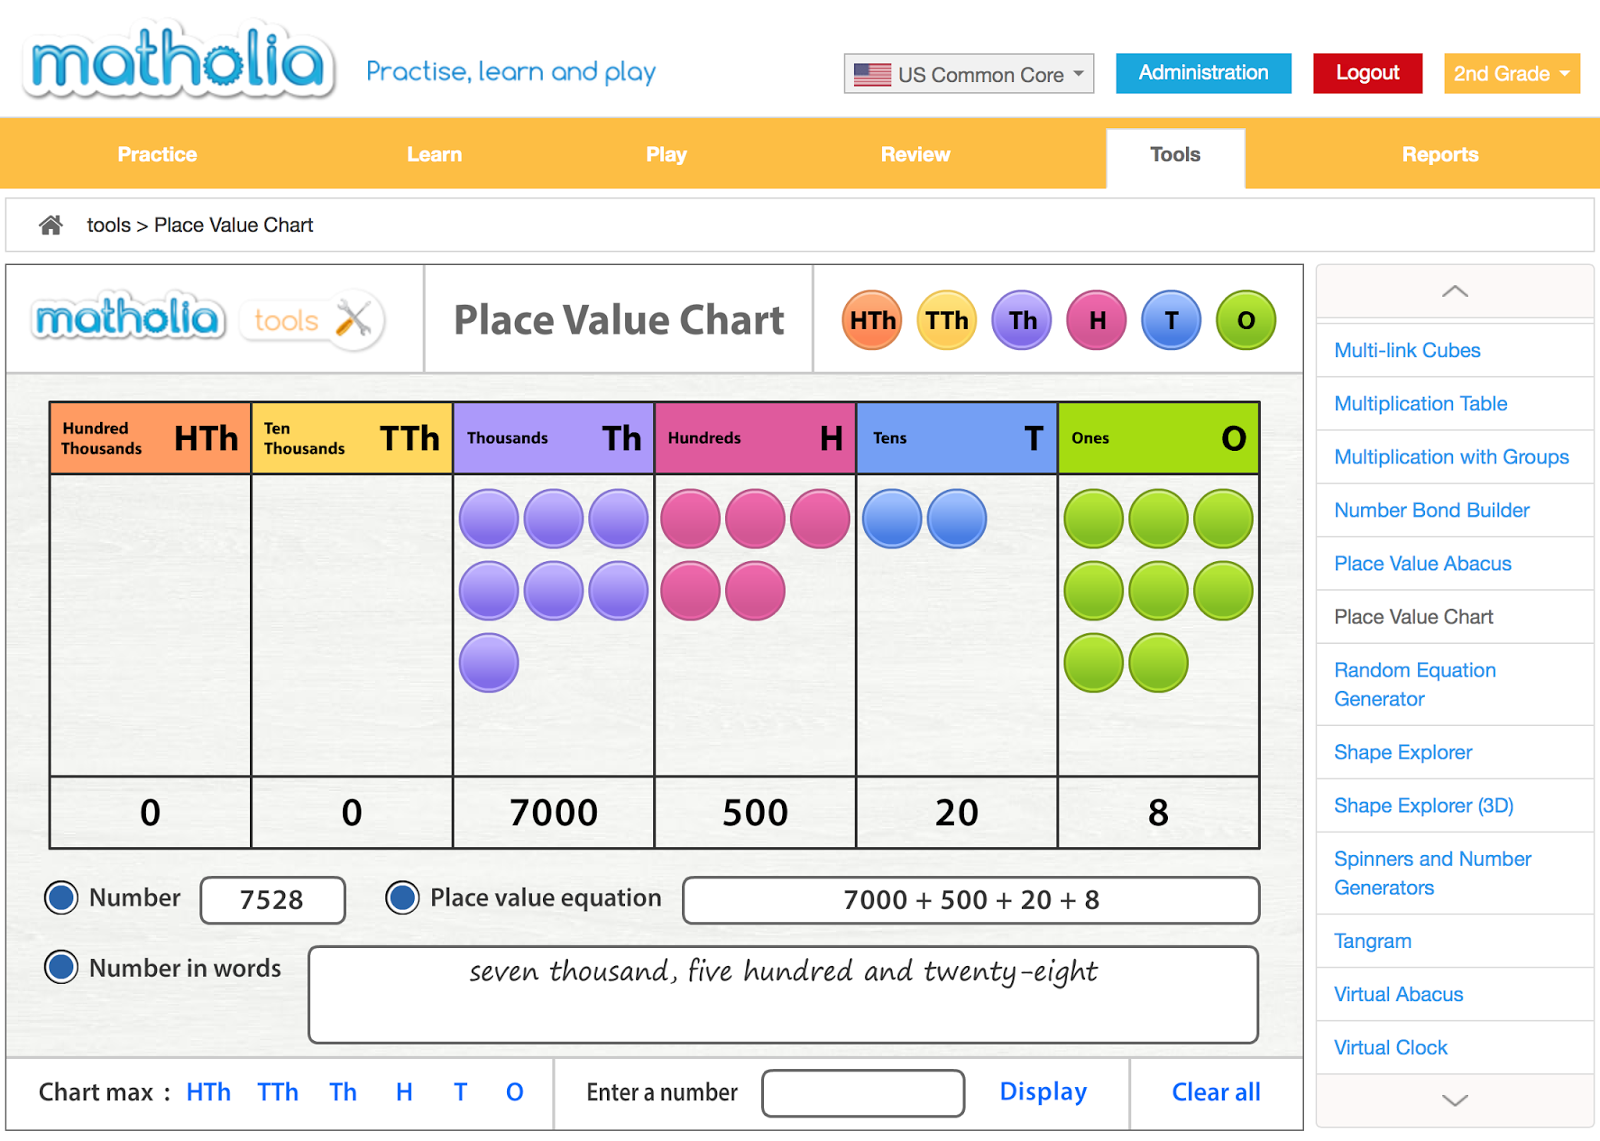
Task: Click the purple Th disc icon
Action: [1021, 320]
